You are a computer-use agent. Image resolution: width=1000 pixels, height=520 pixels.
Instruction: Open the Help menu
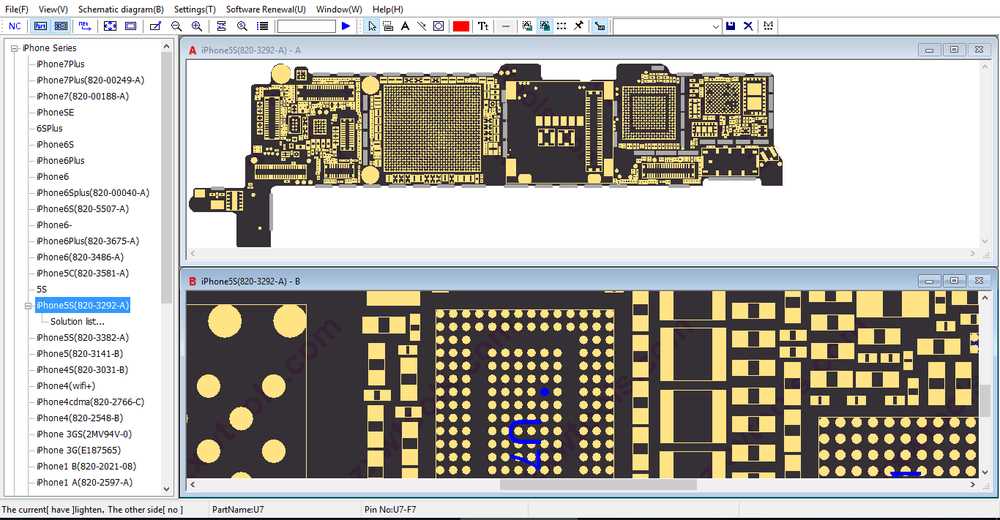(x=387, y=9)
